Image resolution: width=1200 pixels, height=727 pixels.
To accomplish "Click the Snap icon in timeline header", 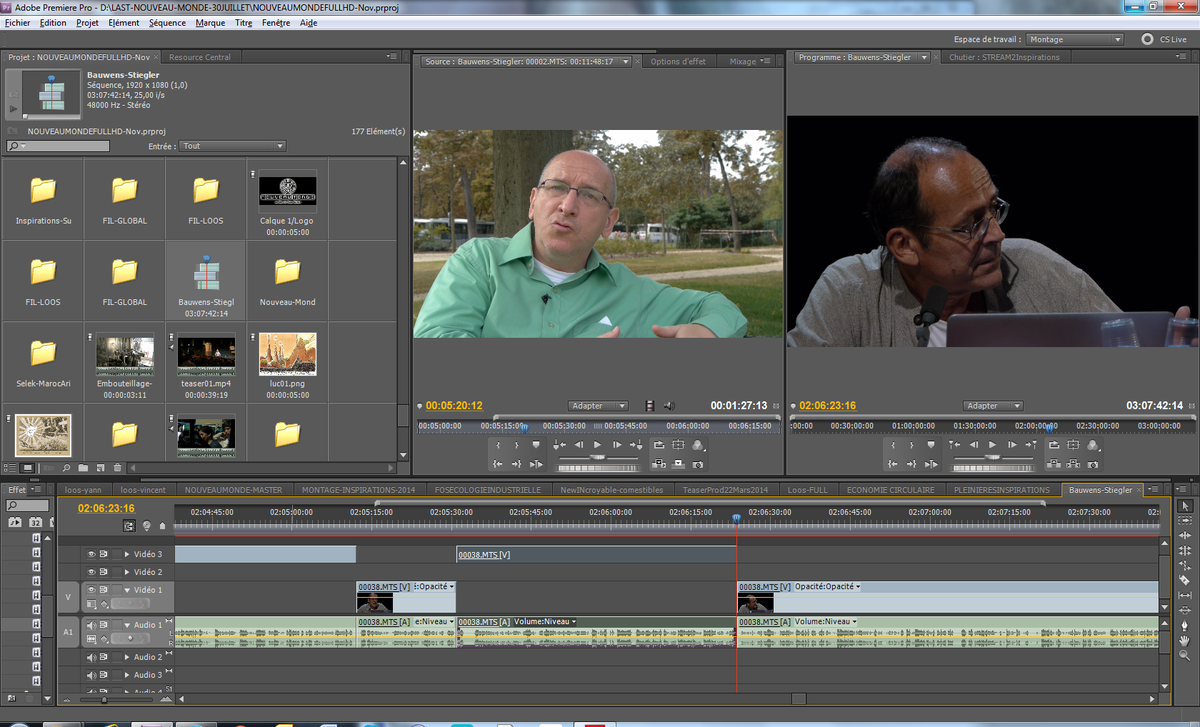I will click(x=130, y=525).
